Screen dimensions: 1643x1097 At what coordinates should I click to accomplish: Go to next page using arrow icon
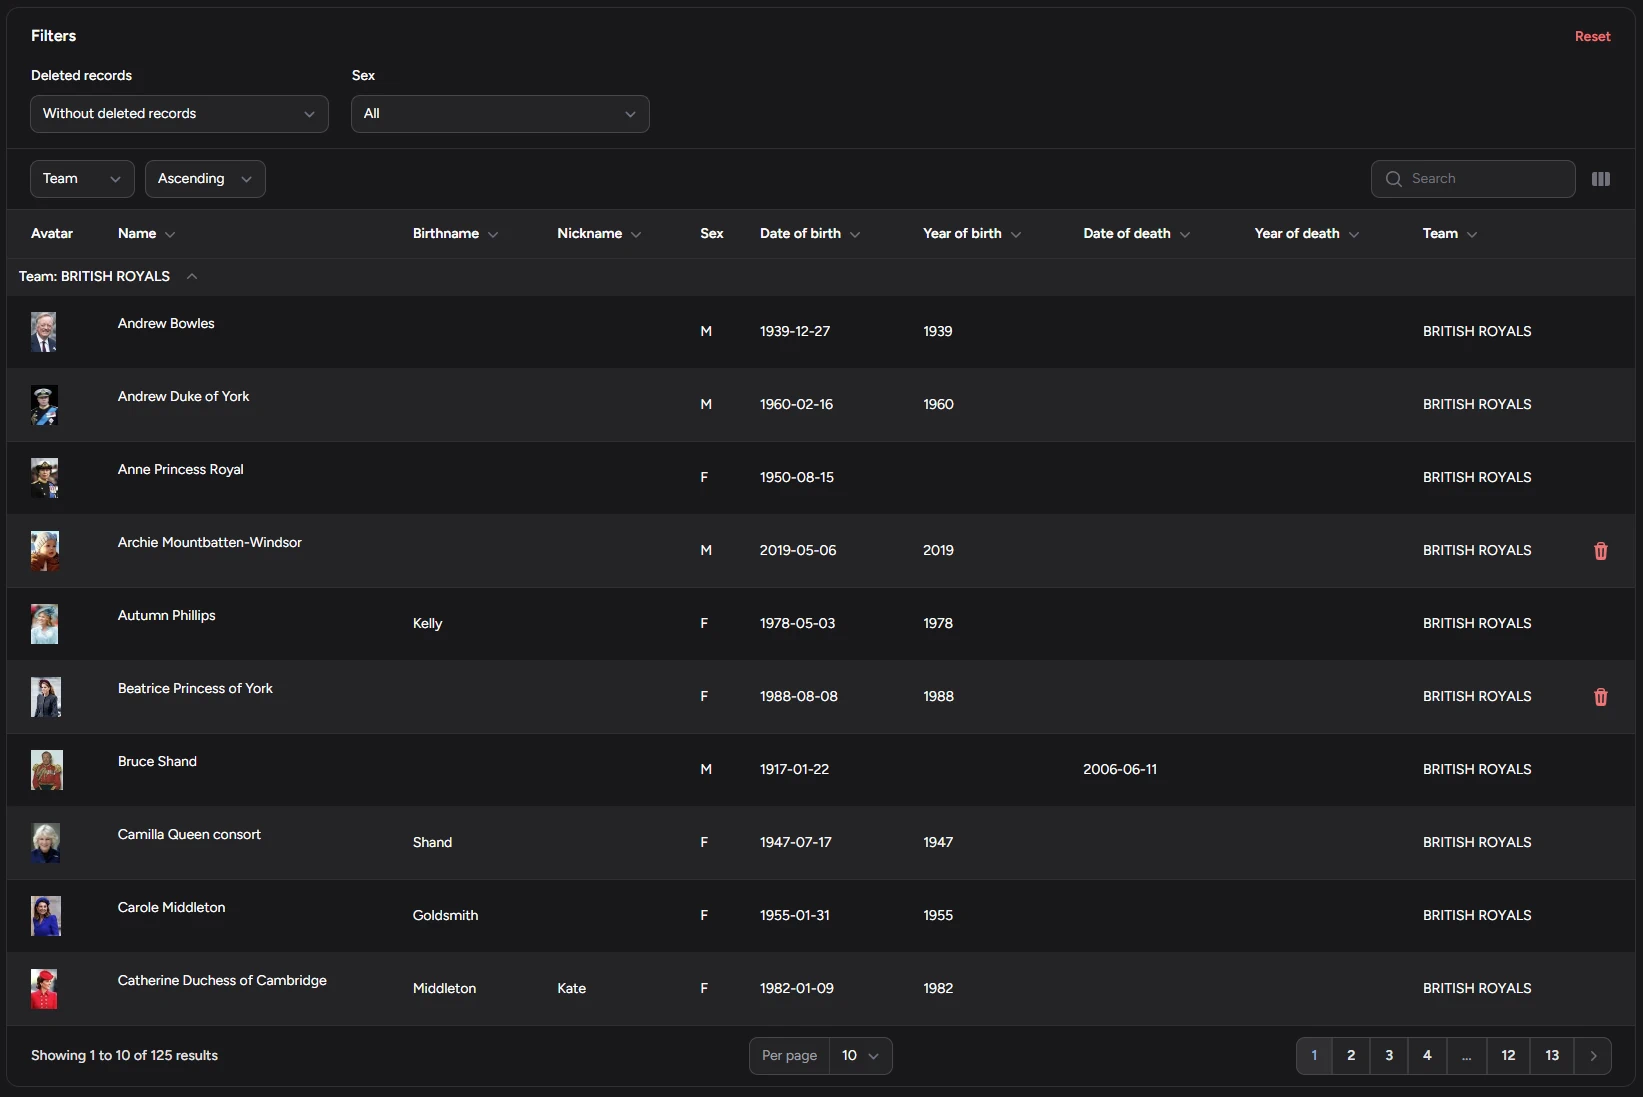coord(1593,1056)
